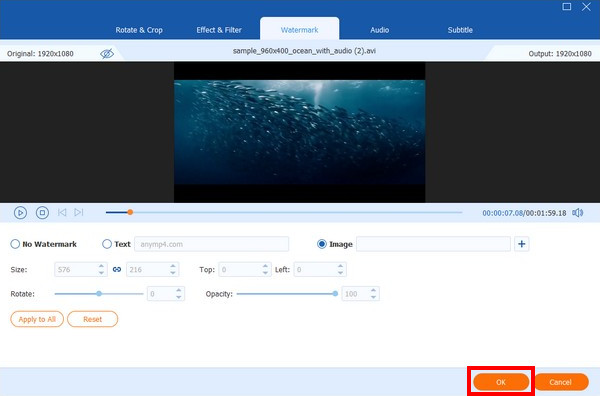Open the Audio tab
The width and height of the screenshot is (600, 396).
(380, 30)
